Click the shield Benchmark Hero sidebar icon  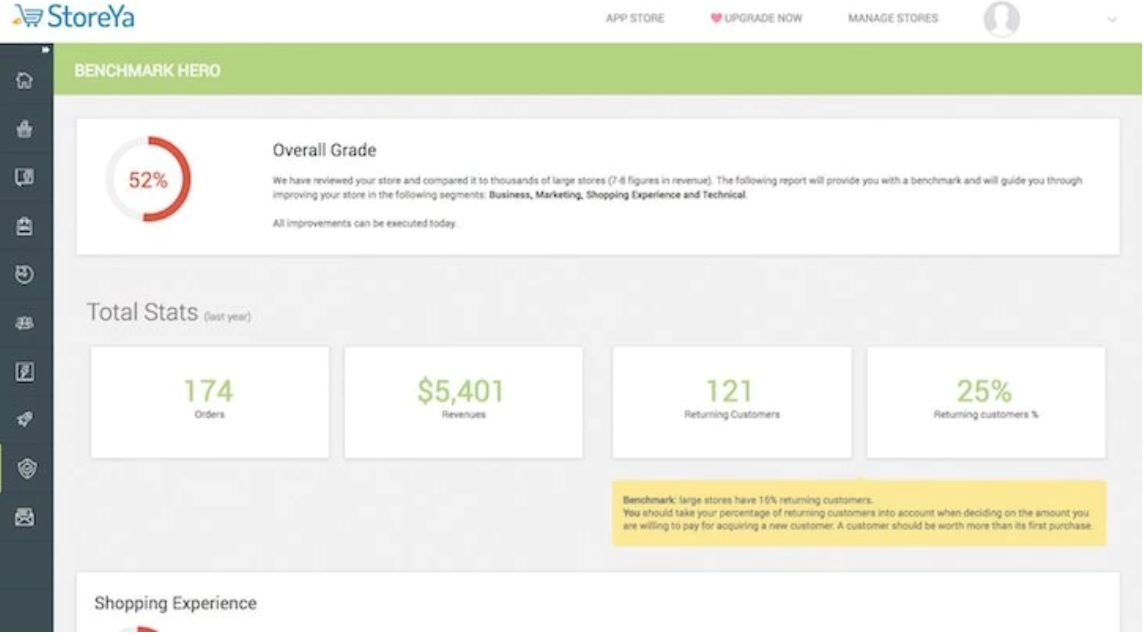(25, 468)
